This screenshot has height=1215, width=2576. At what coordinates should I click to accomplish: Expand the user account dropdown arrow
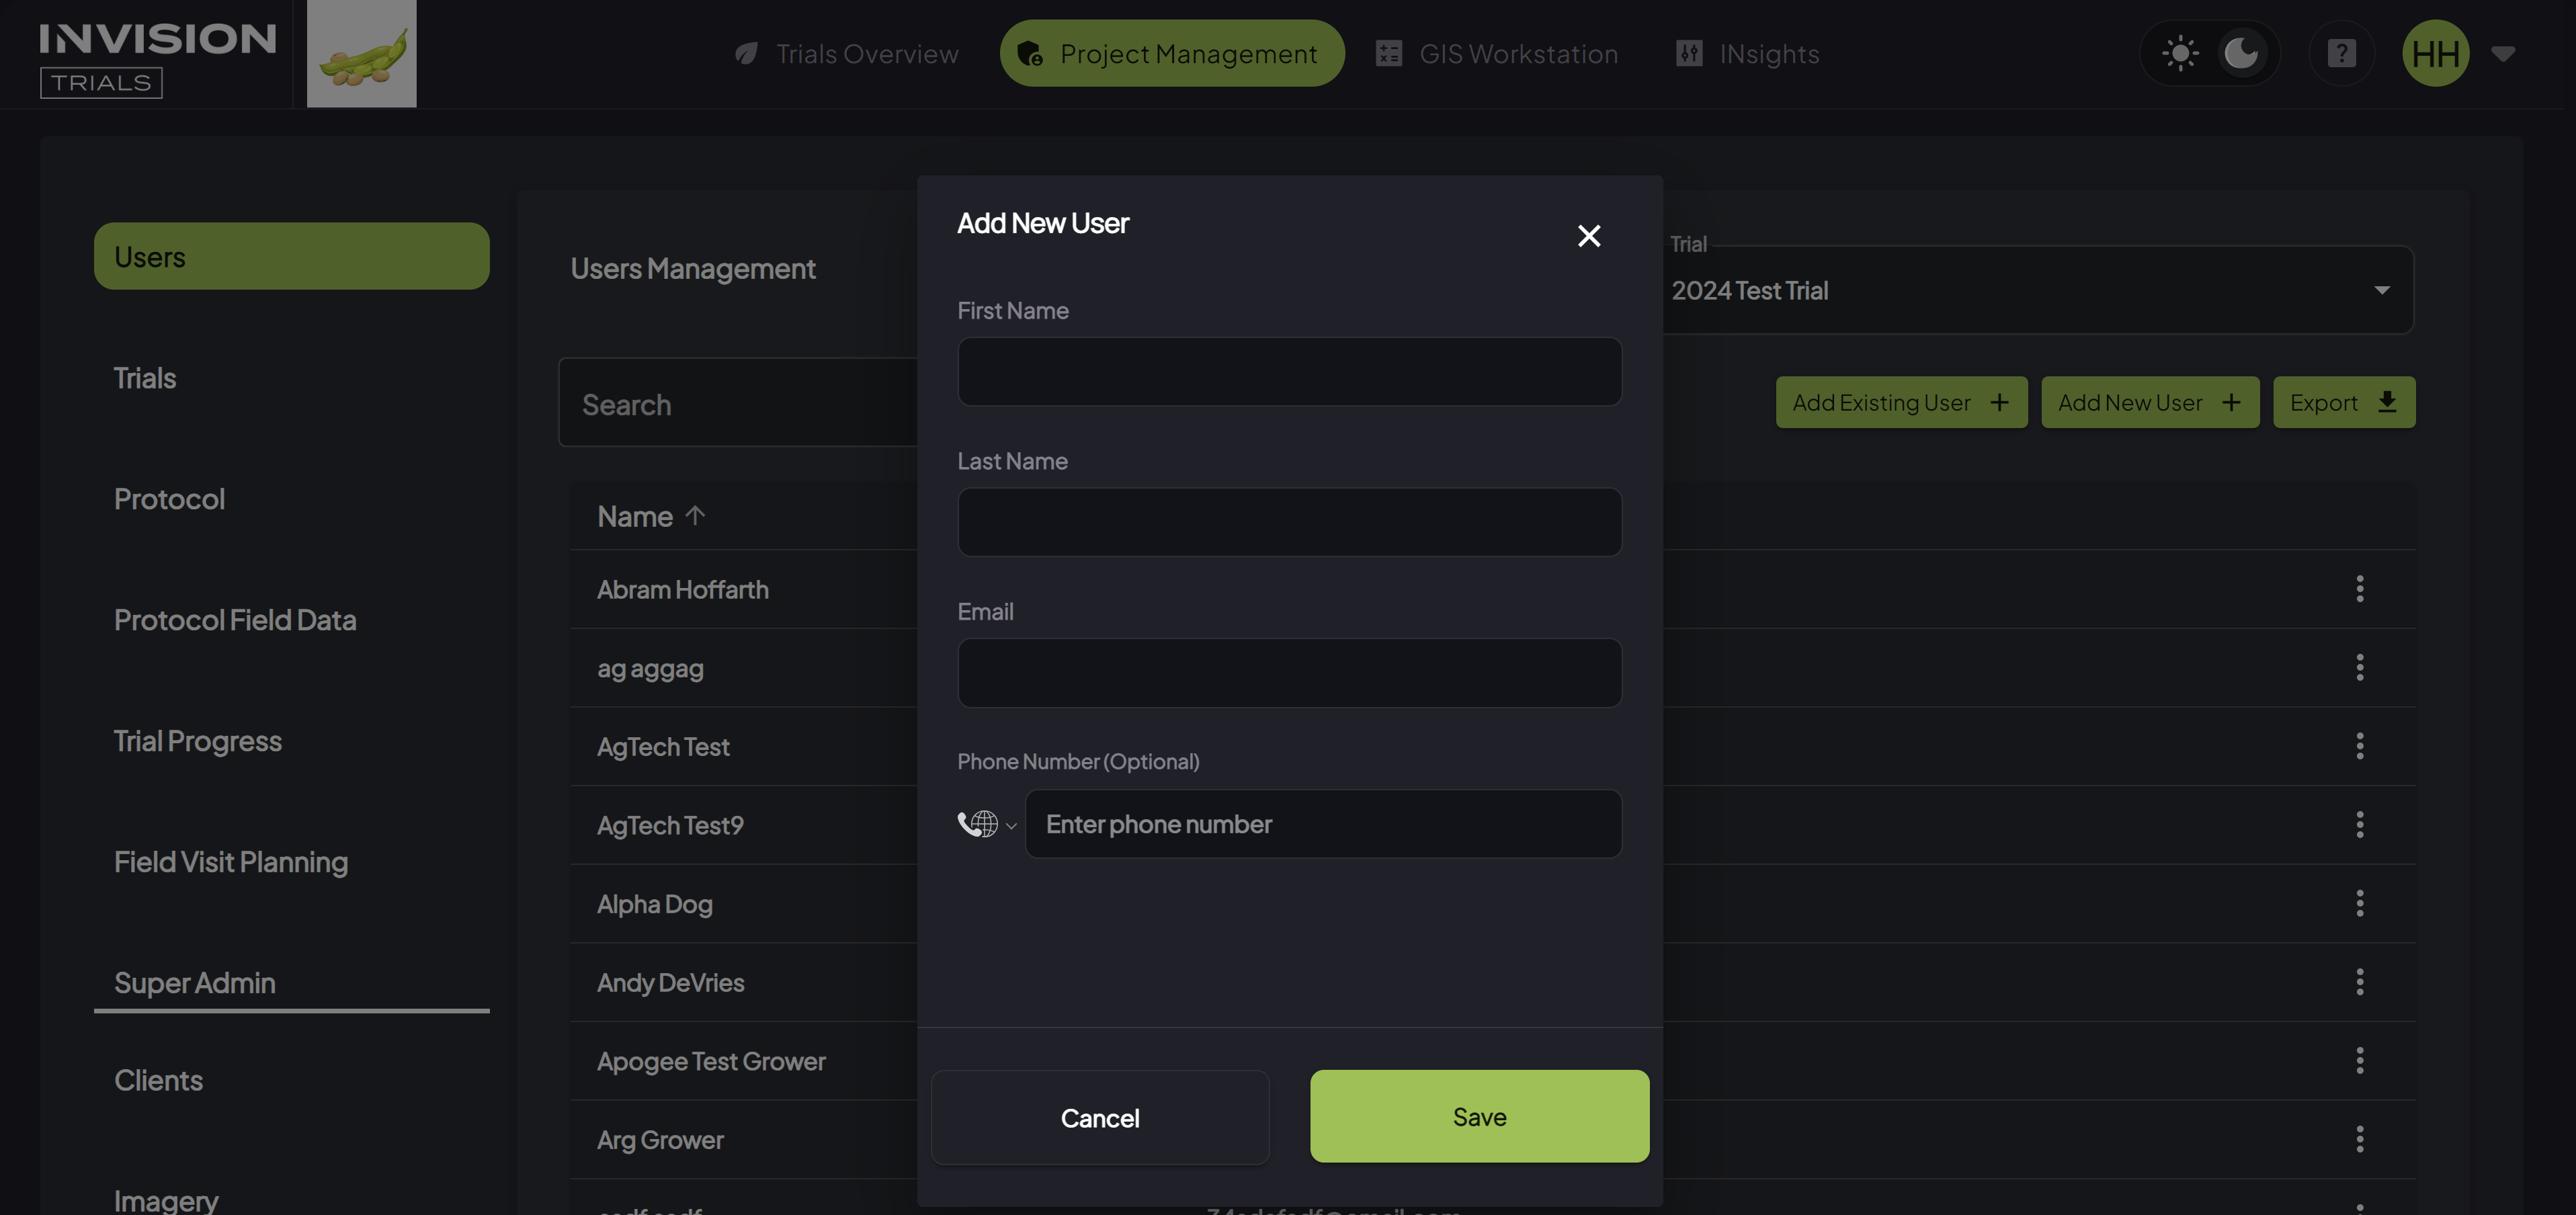pyautogui.click(x=2503, y=54)
